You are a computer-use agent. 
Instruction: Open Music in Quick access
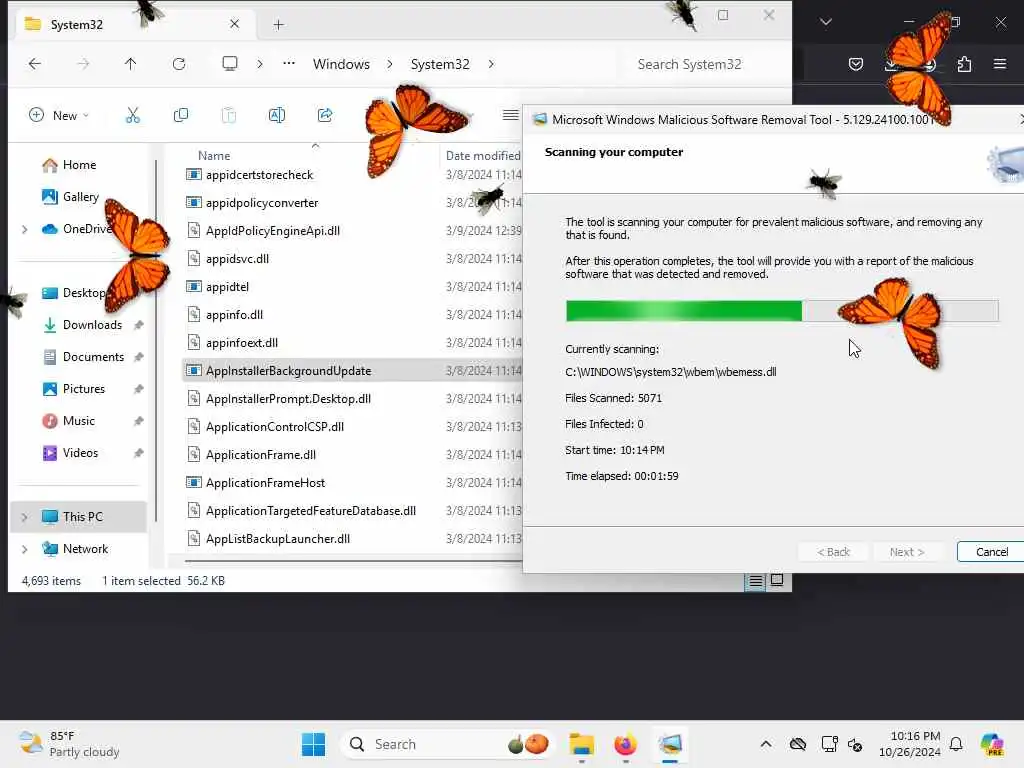point(78,421)
